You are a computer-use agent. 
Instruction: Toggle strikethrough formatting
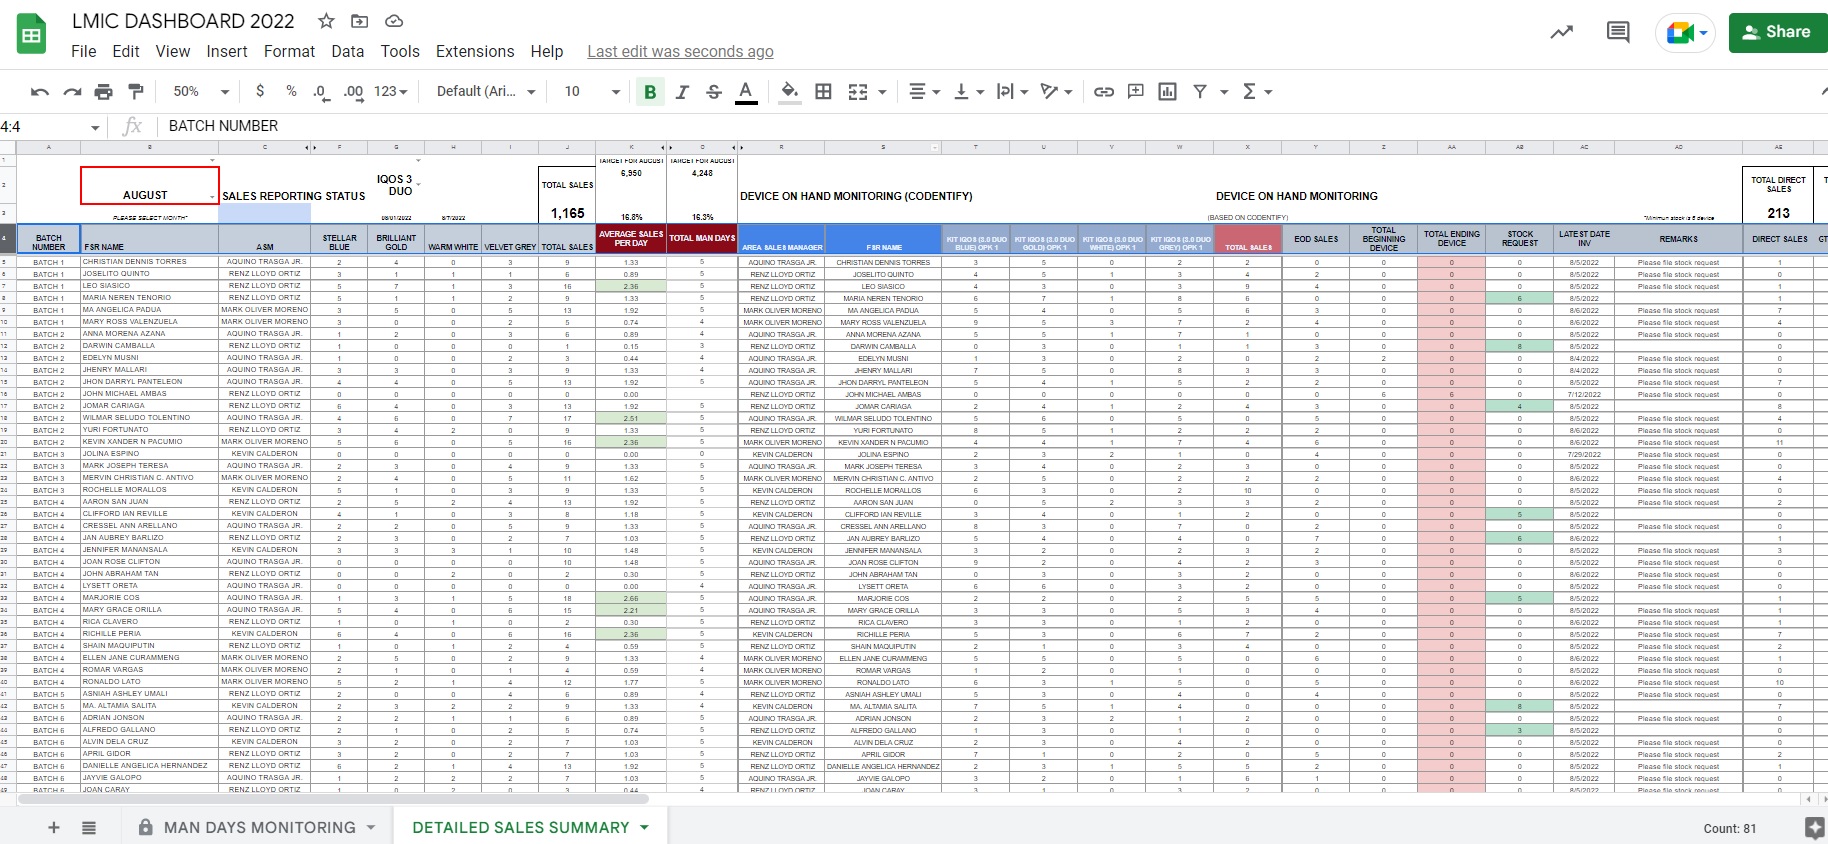coord(714,92)
